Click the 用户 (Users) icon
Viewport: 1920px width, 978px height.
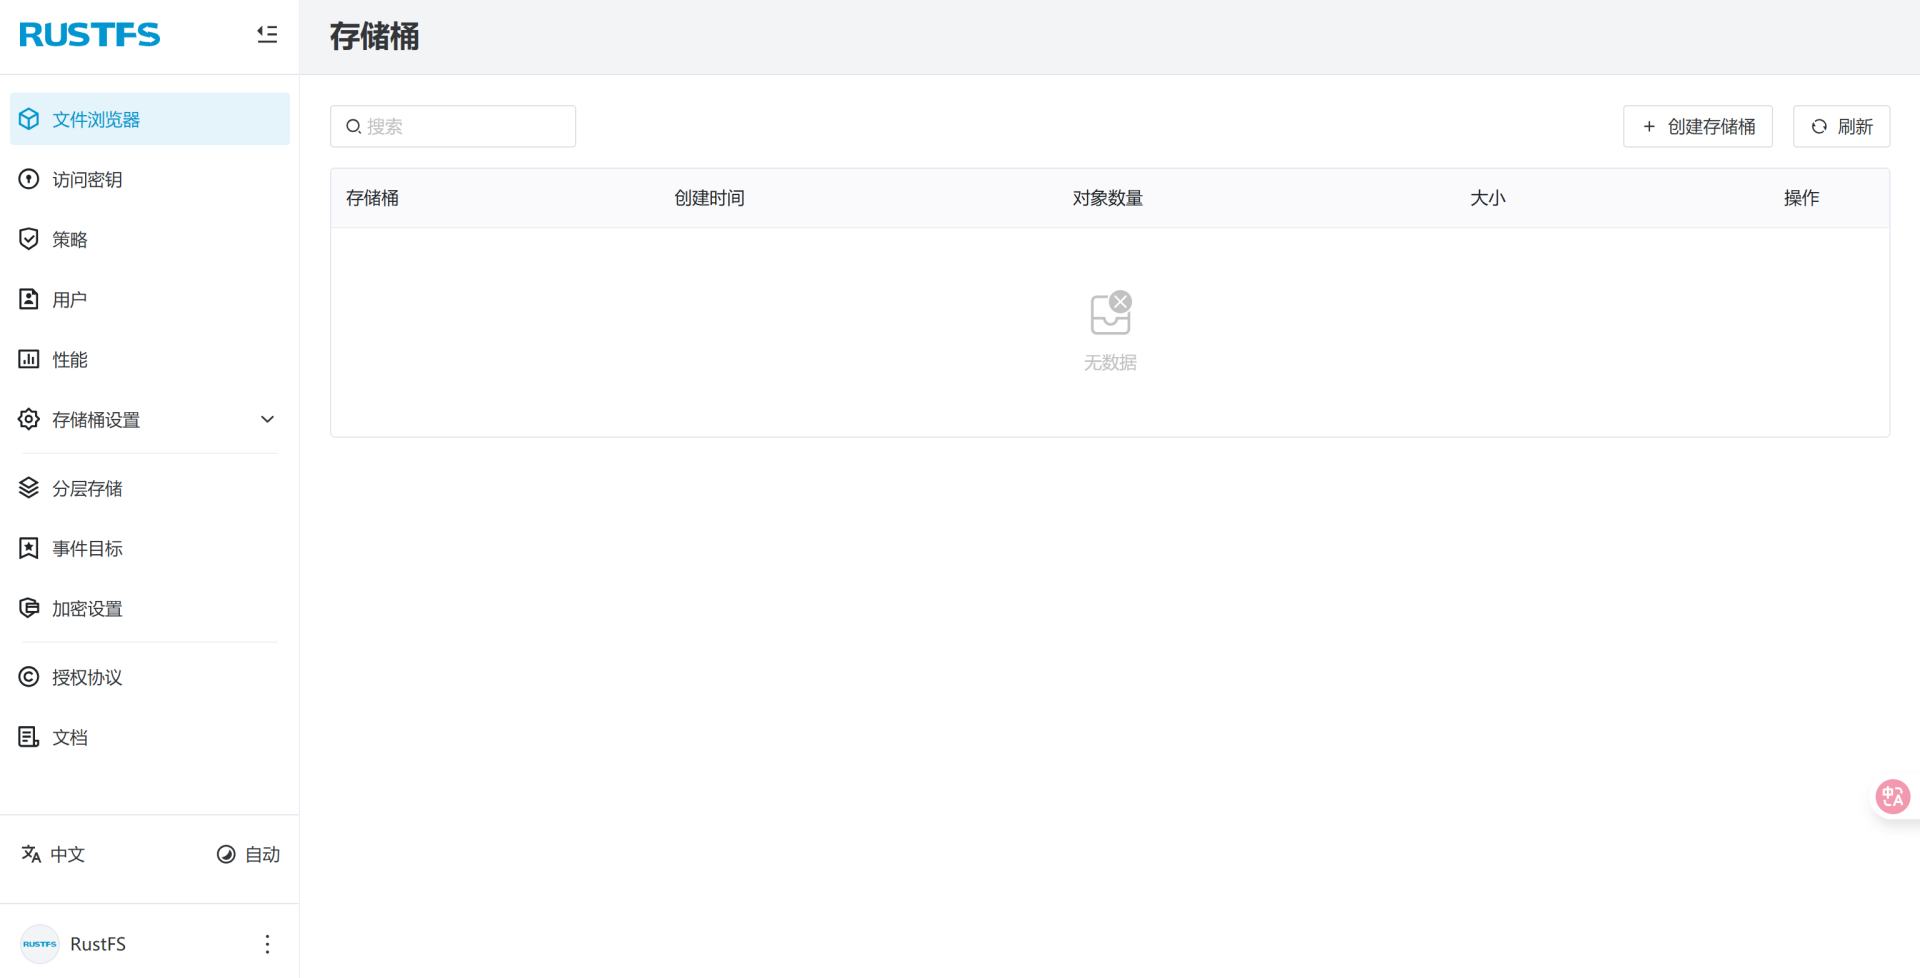tap(28, 298)
